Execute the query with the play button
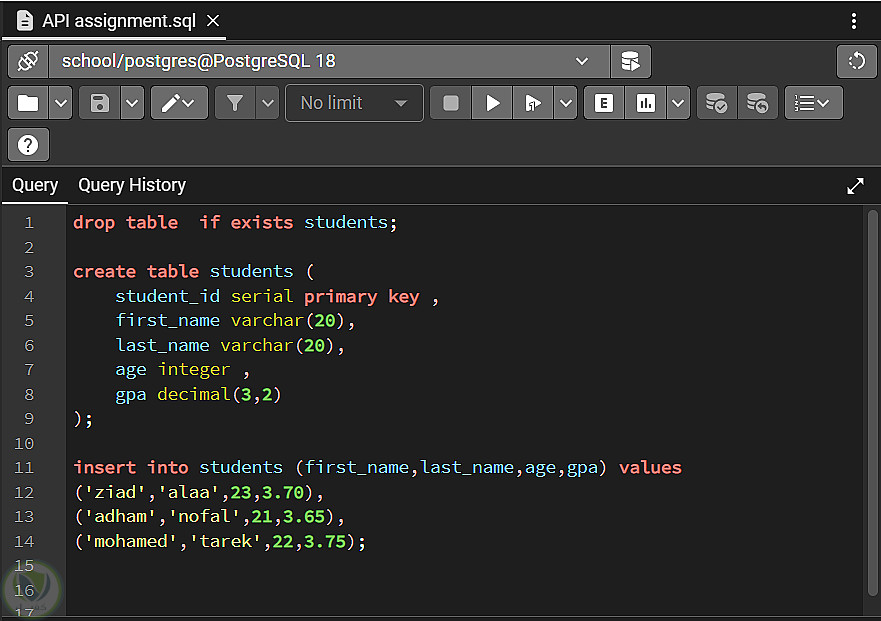The width and height of the screenshot is (881, 621). pyautogui.click(x=492, y=103)
